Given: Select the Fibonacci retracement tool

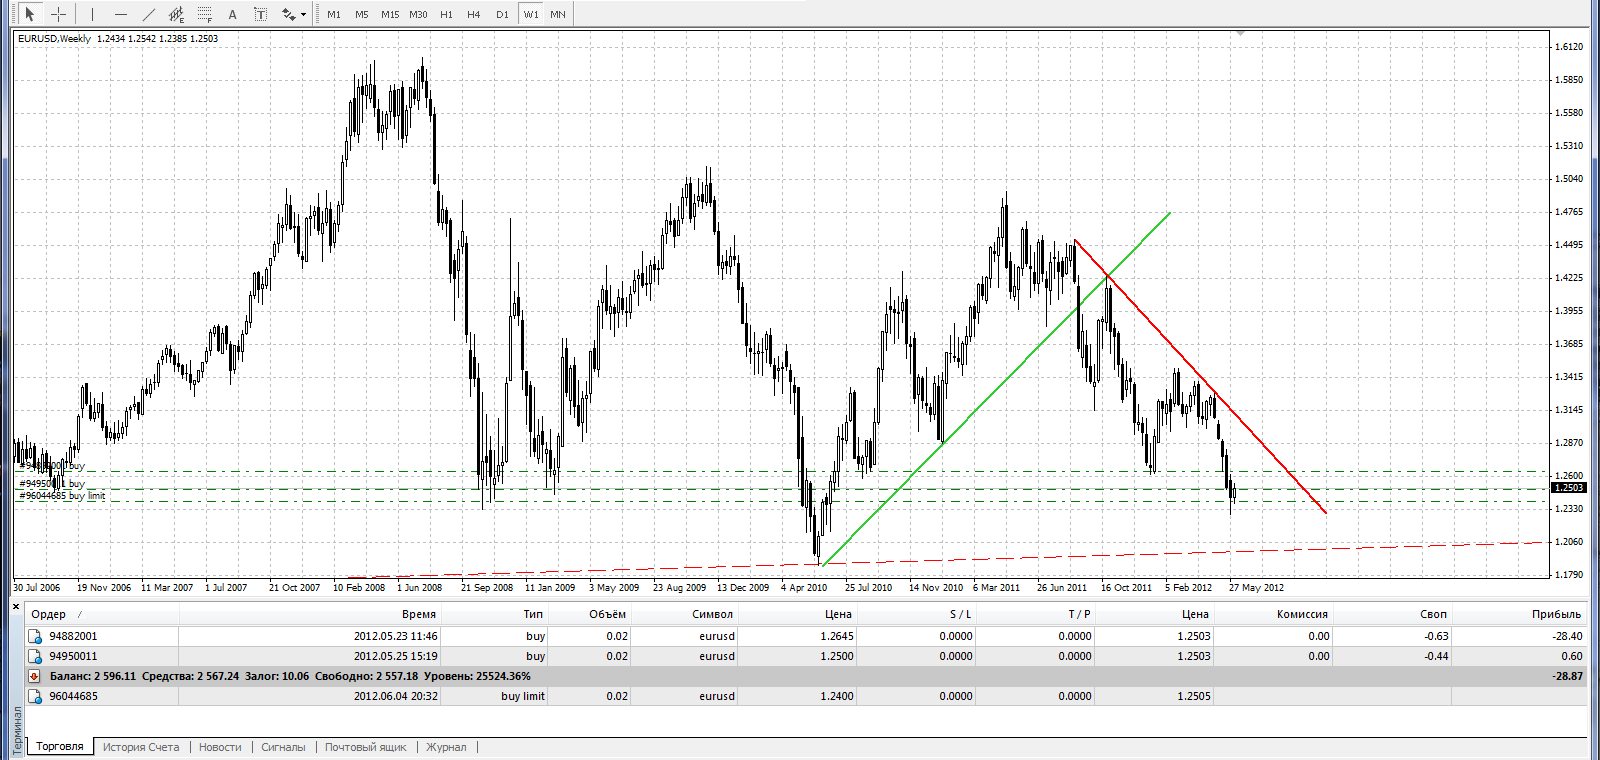Looking at the screenshot, I should click(205, 14).
